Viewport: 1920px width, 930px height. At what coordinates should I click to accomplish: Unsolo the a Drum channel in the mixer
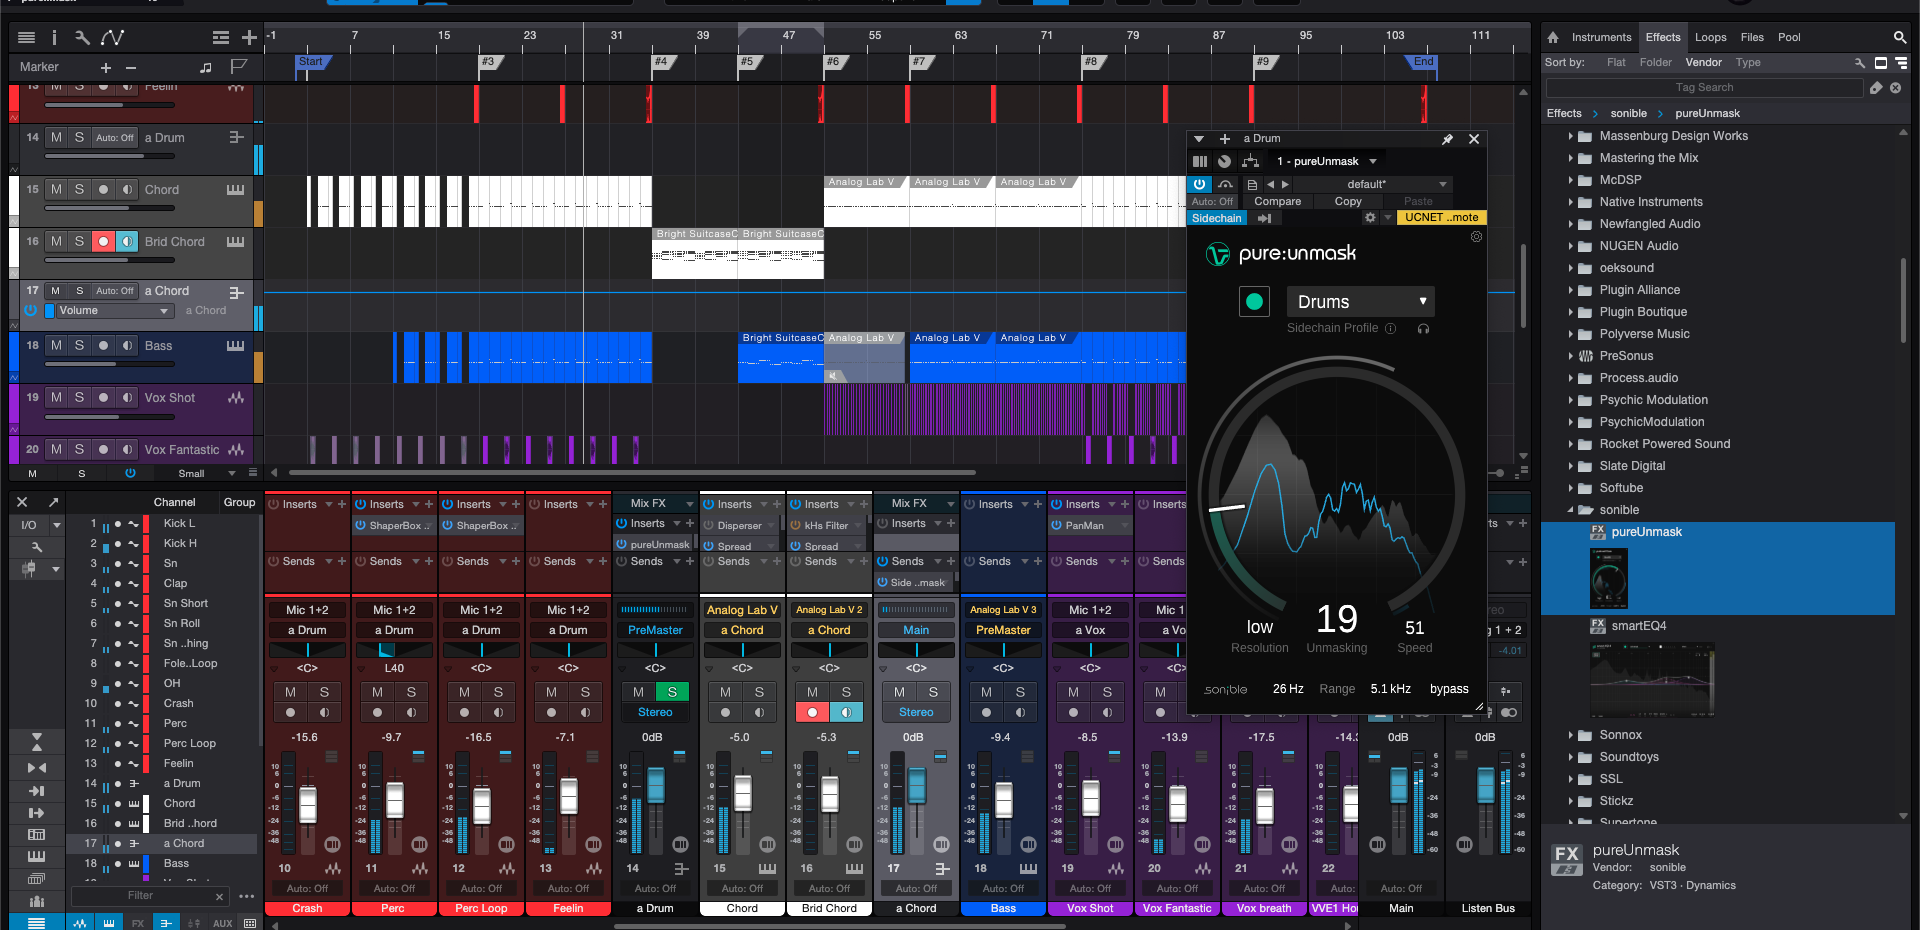[672, 692]
